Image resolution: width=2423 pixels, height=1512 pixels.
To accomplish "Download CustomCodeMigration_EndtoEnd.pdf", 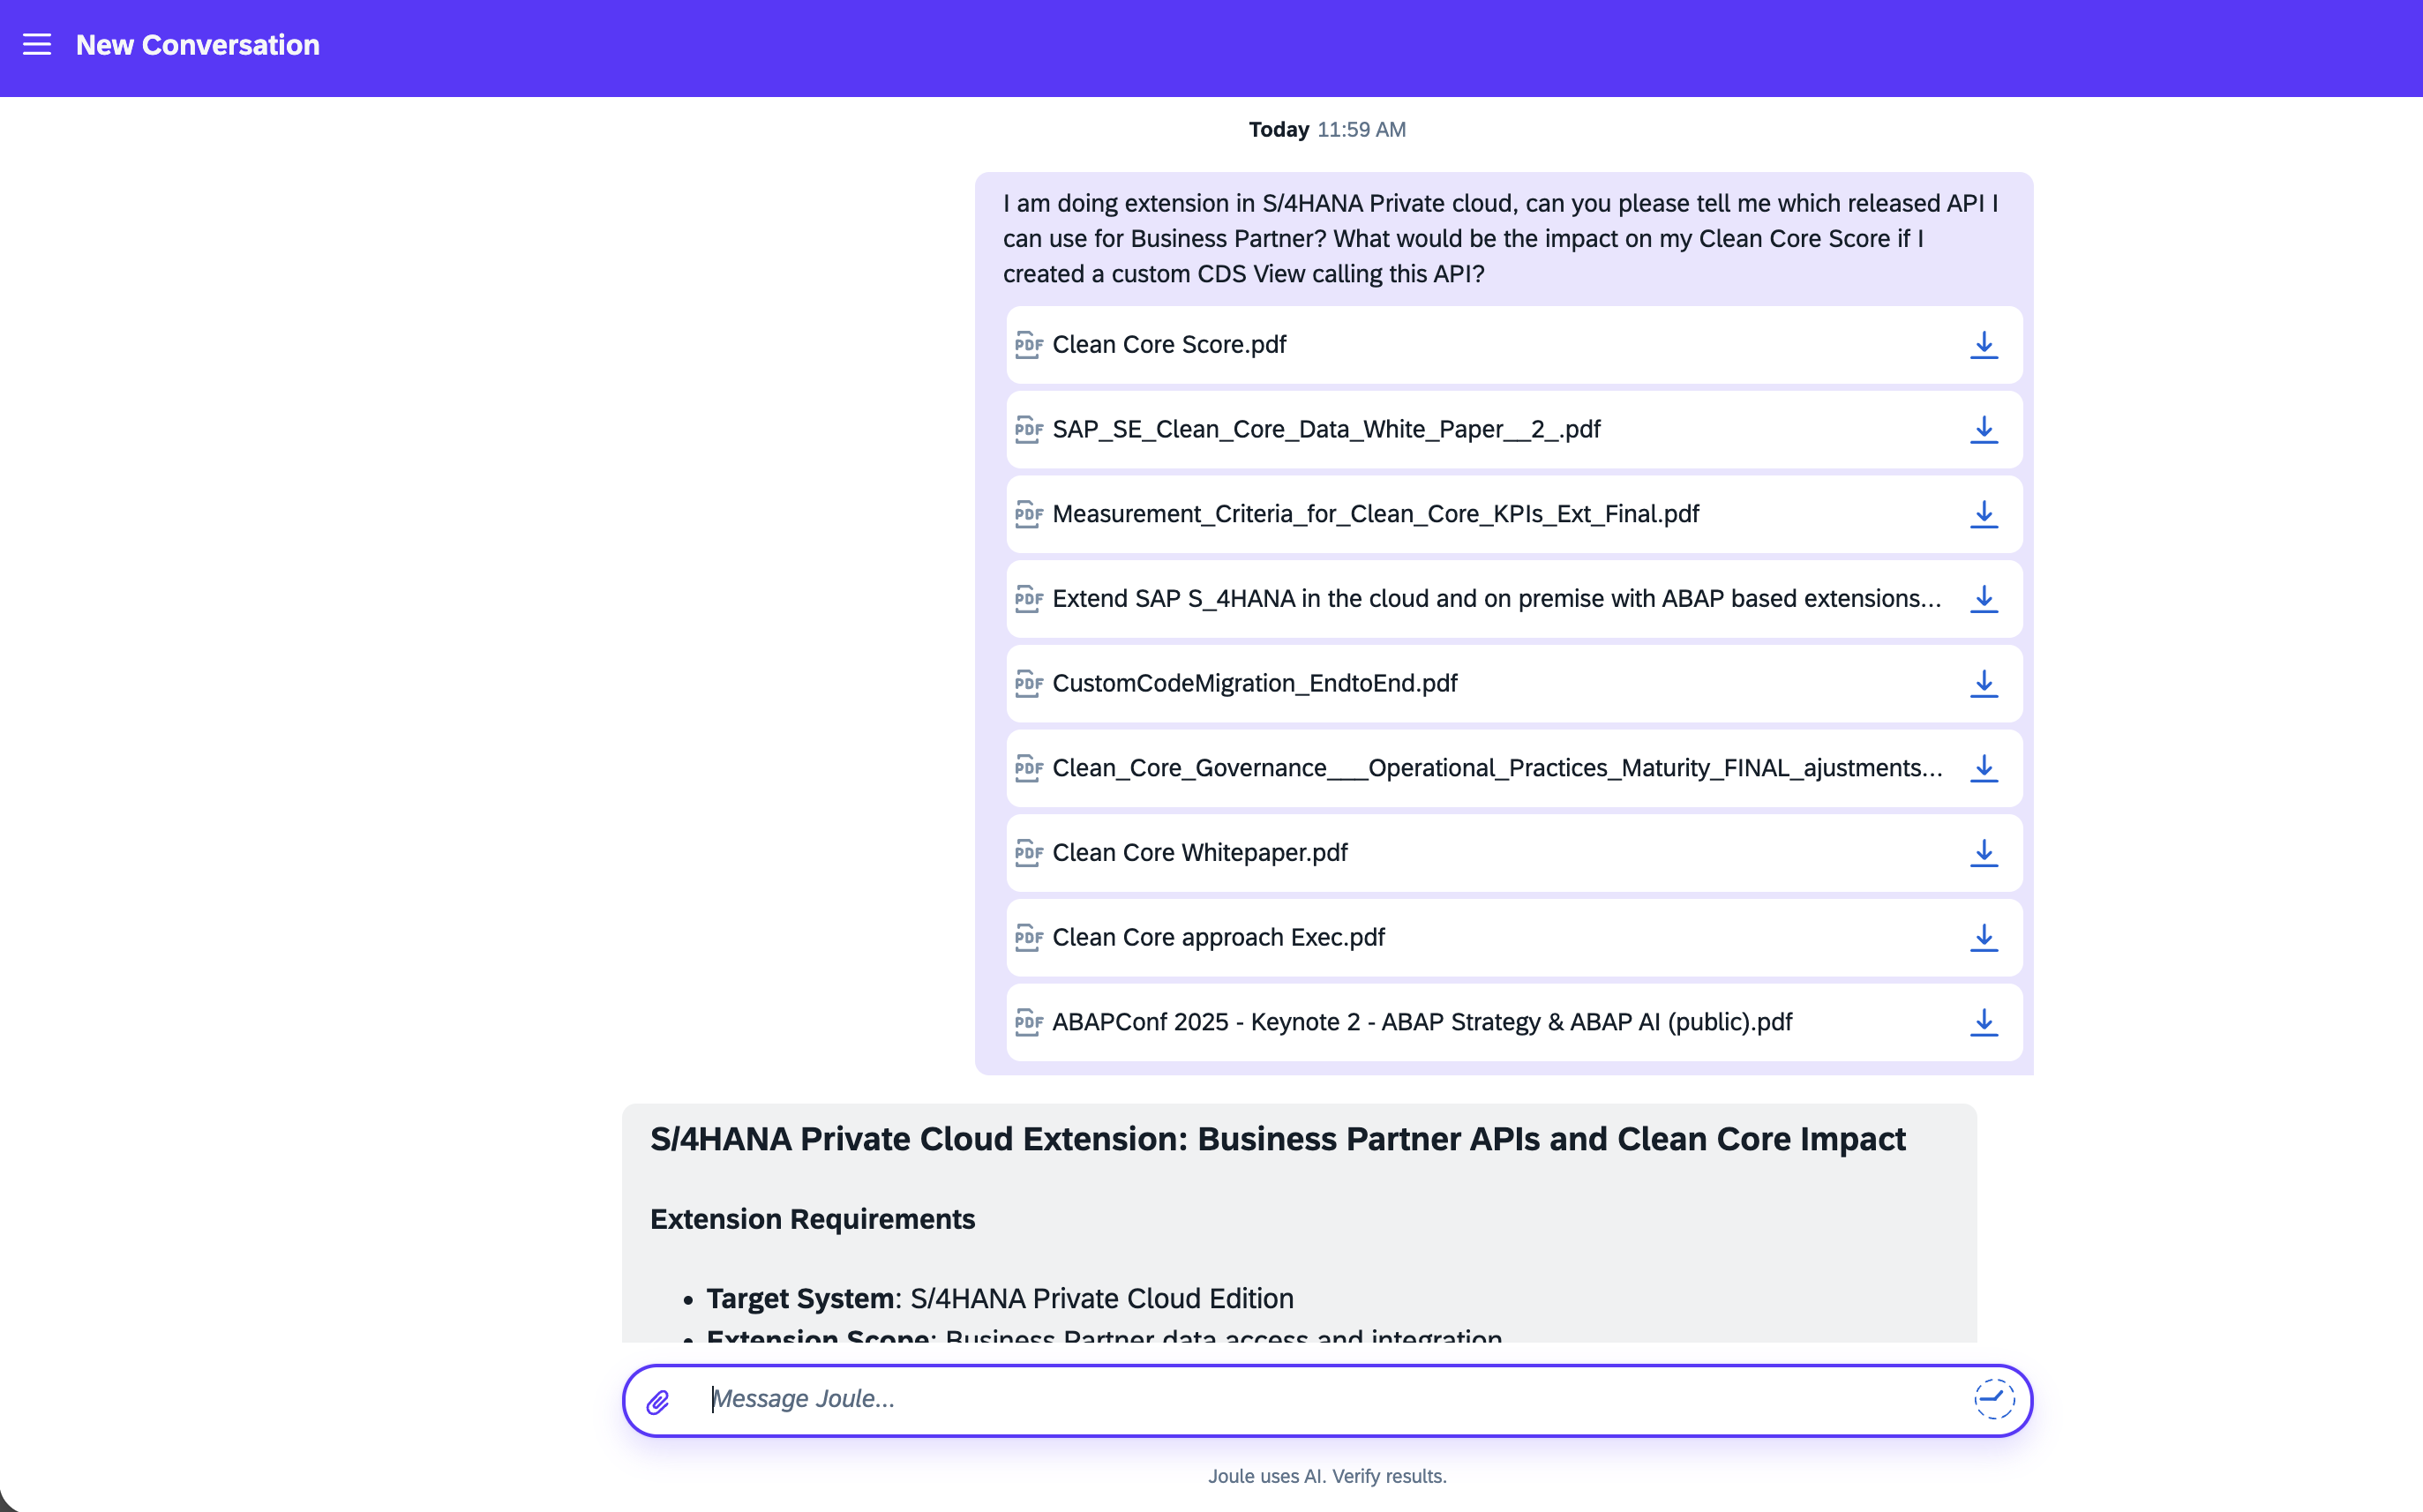I will click(1983, 684).
